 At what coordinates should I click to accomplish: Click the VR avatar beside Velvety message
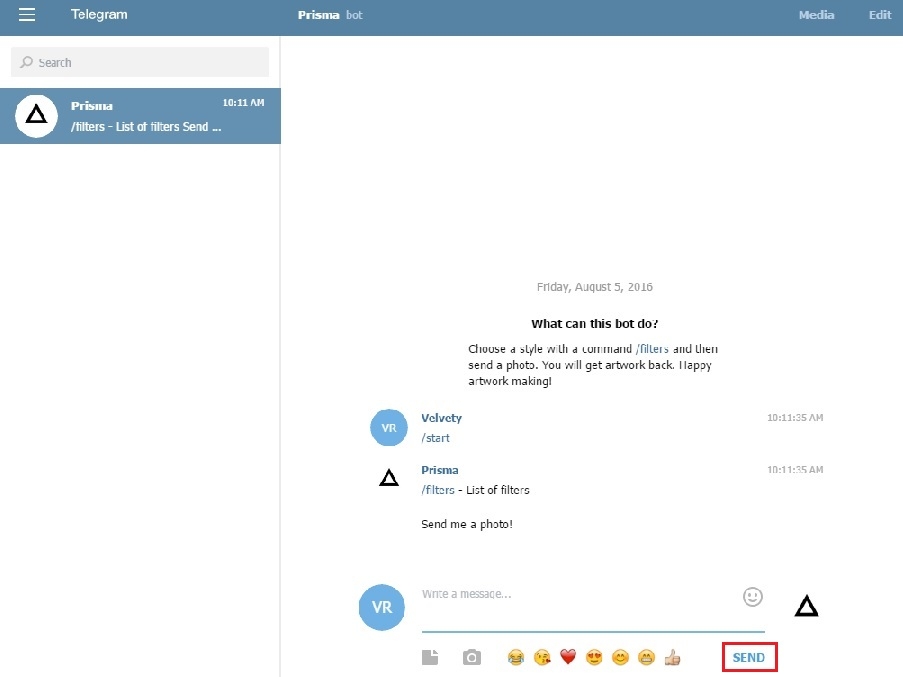pos(389,428)
